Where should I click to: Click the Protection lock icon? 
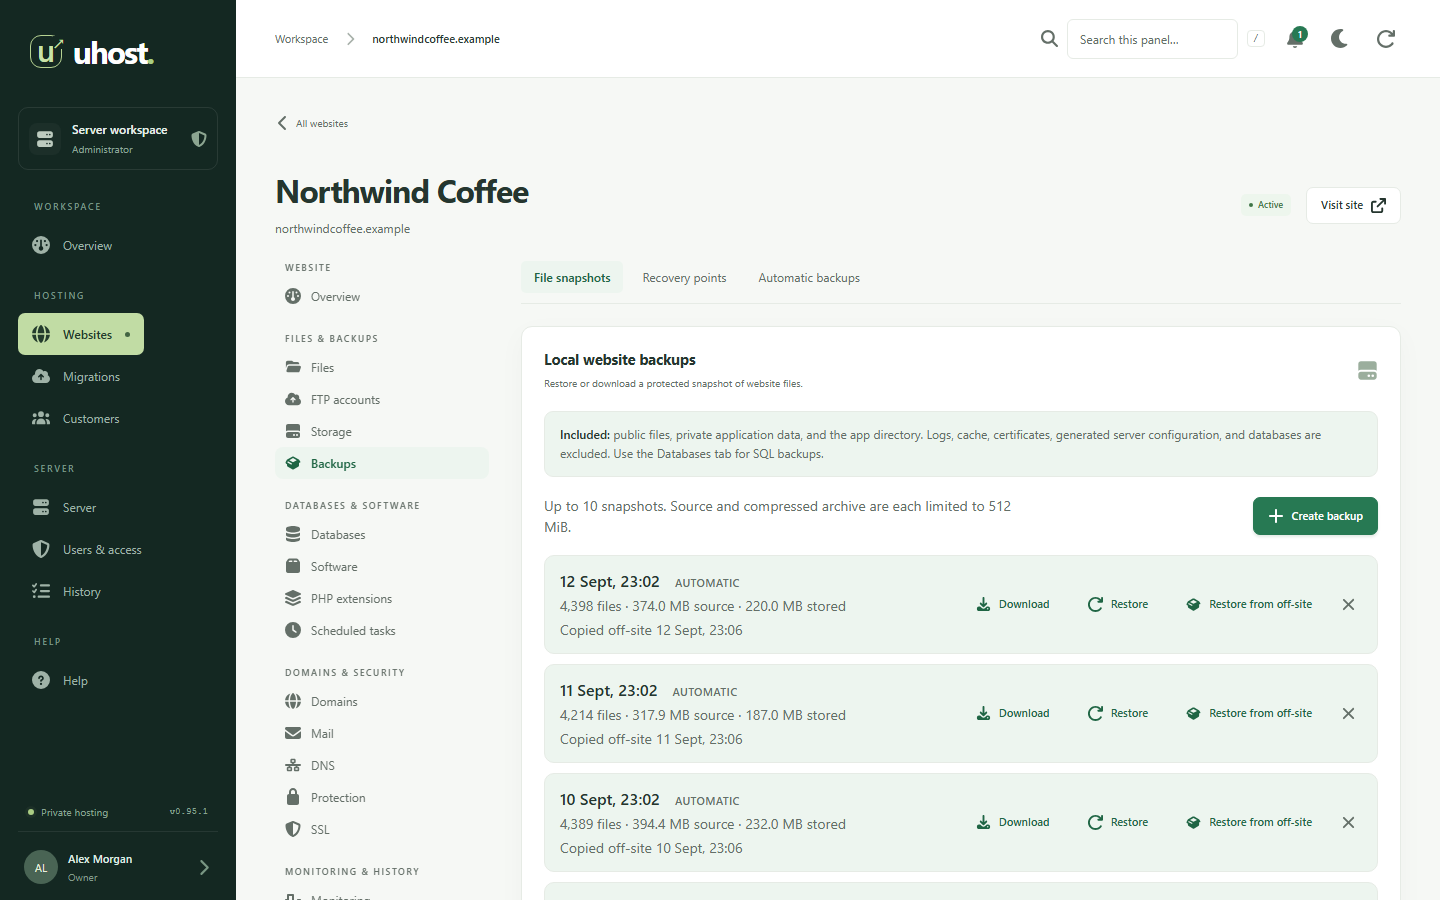coord(293,798)
